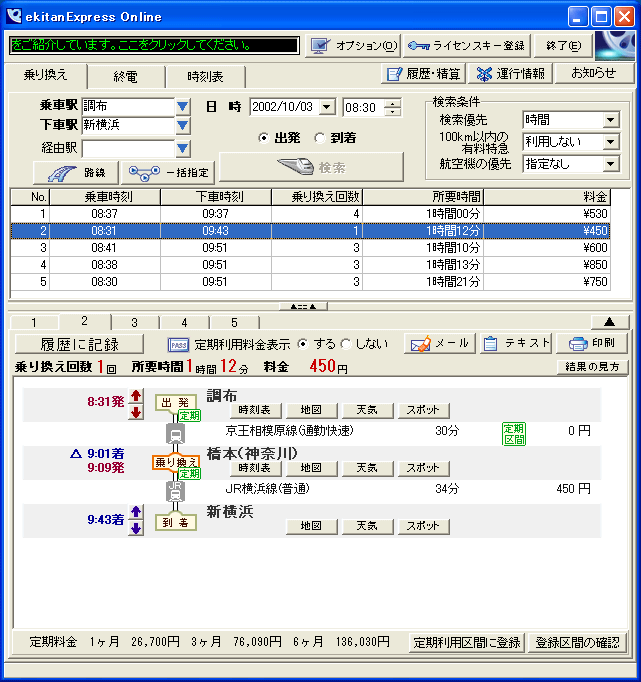The image size is (641, 682).
Task: Click pane splitter collapse handle
Action: coord(303,307)
